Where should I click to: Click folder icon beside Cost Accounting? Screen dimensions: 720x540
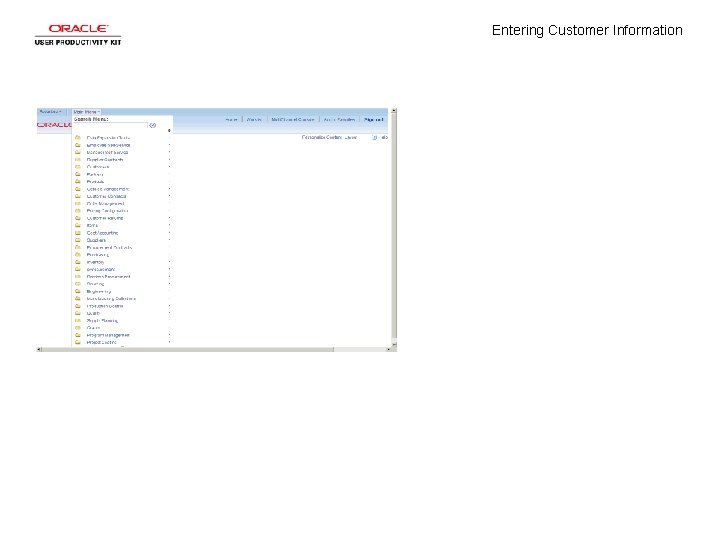[78, 233]
